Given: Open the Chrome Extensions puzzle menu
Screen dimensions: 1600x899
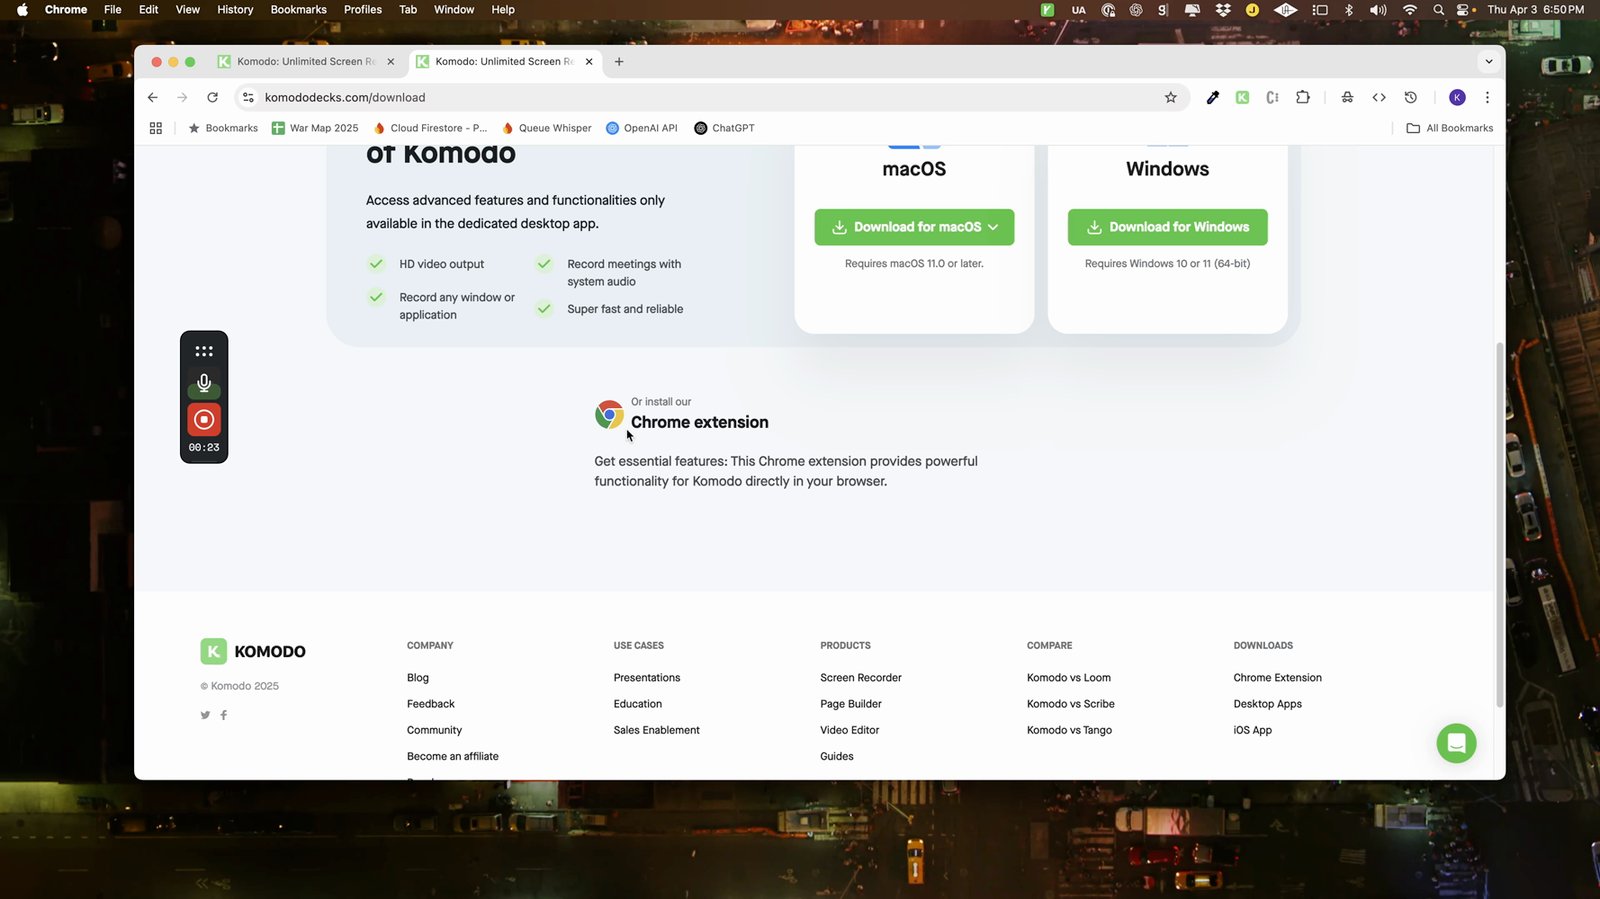Looking at the screenshot, I should pyautogui.click(x=1302, y=97).
